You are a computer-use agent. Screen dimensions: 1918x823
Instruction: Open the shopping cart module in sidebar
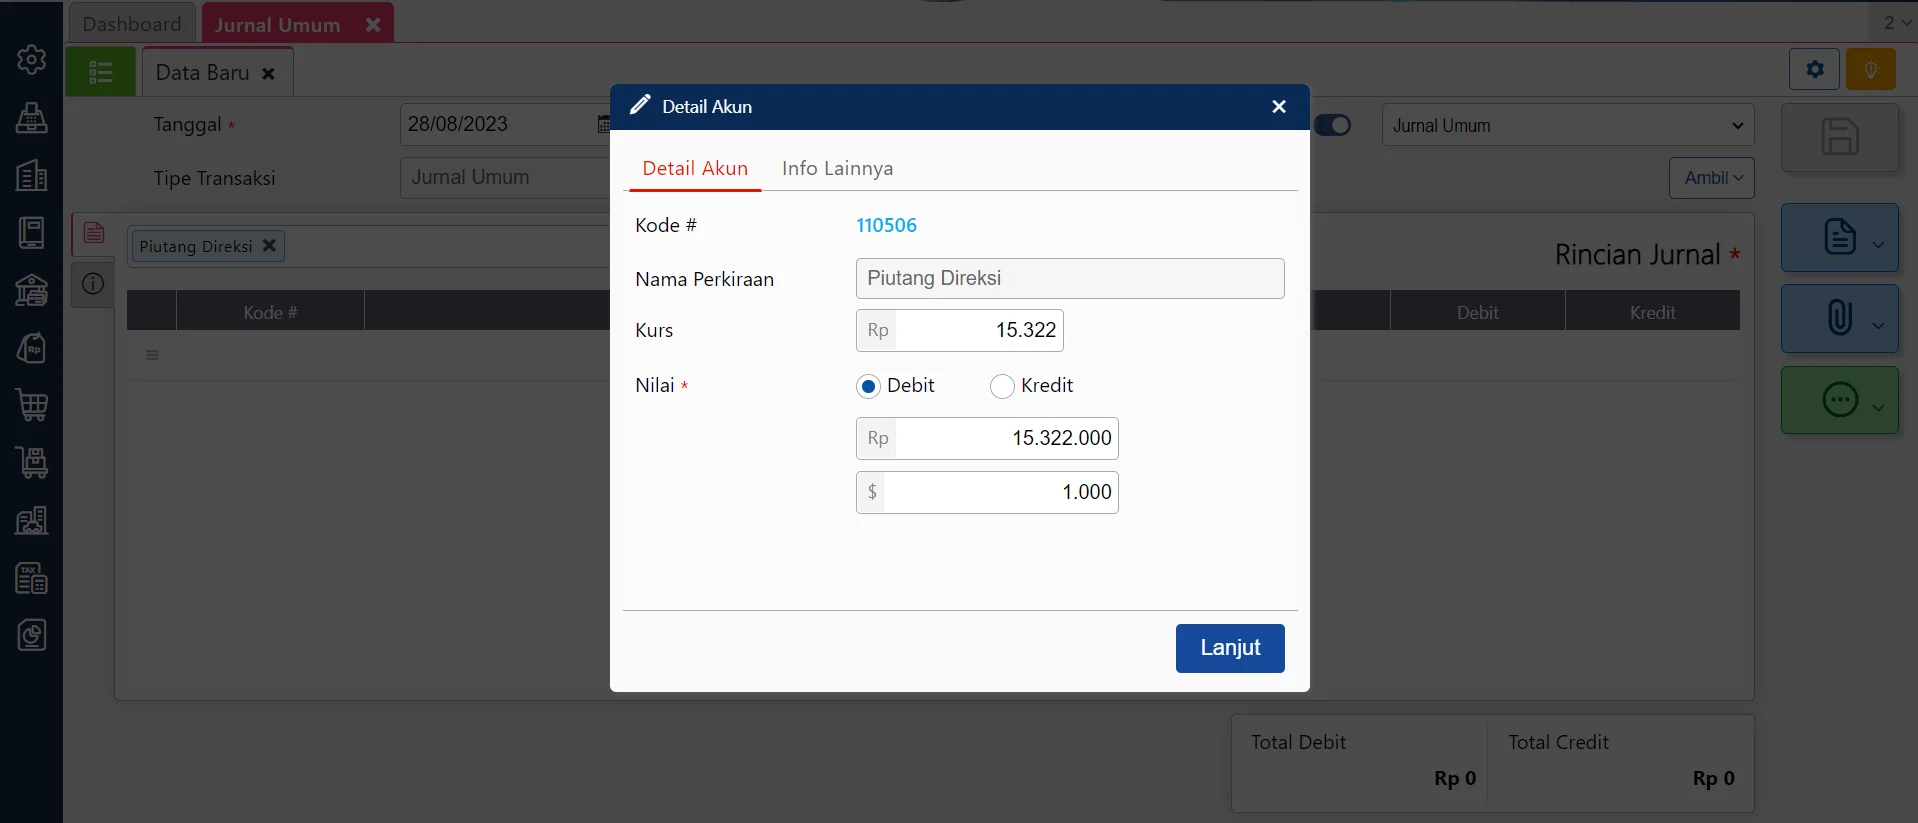pos(32,405)
